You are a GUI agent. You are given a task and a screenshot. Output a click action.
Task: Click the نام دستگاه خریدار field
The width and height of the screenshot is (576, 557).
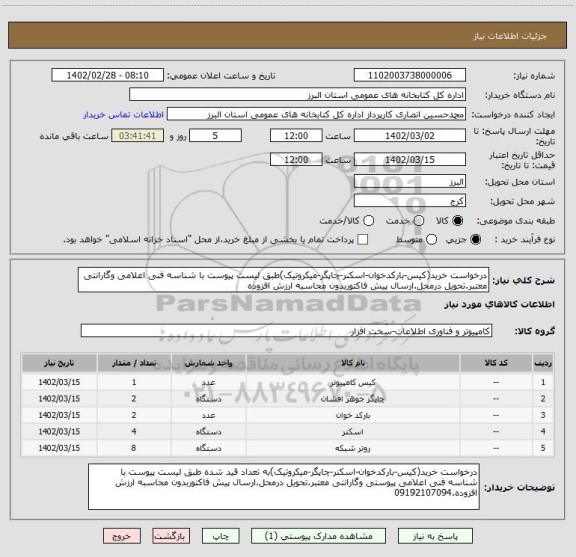tap(298, 95)
